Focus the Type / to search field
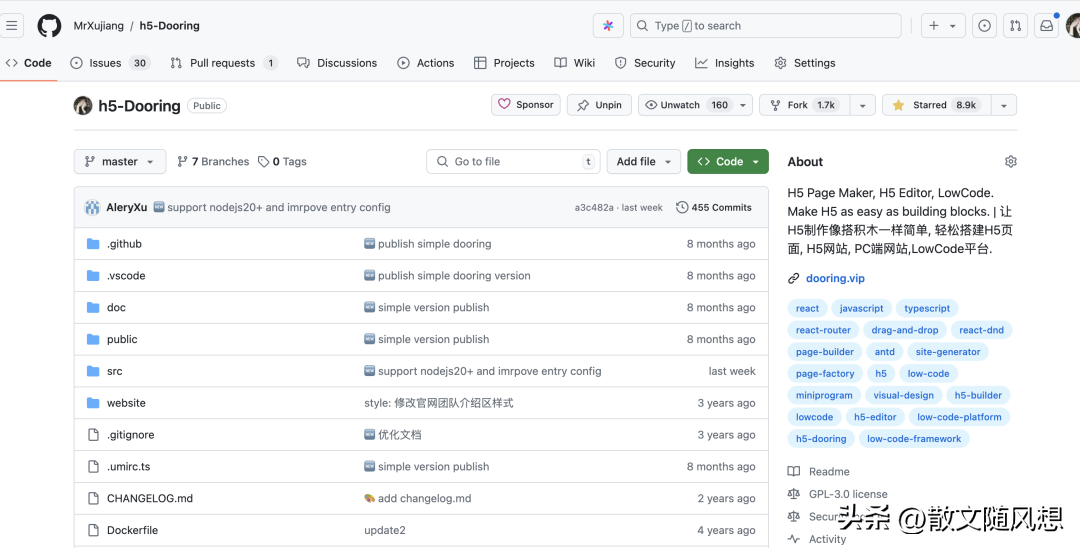Screen dimensions: 1080x548 point(765,25)
